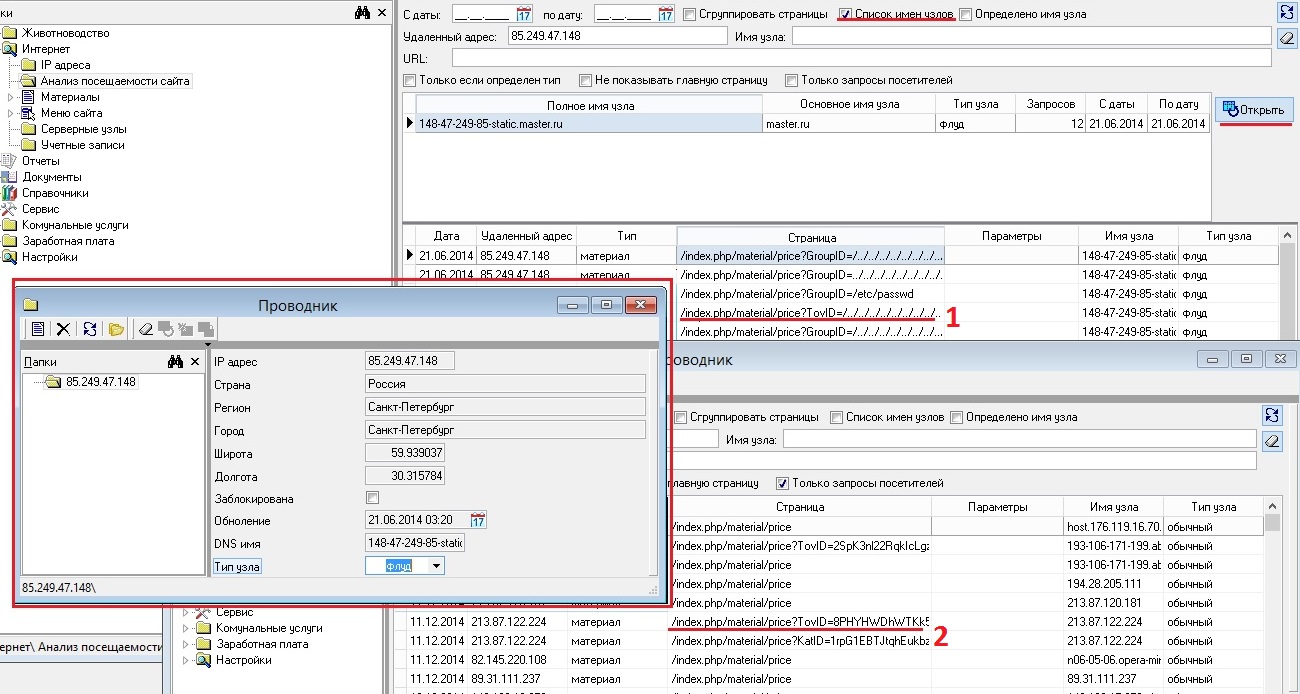Toggle the checked 'Список имен узлов' checkbox

point(846,15)
